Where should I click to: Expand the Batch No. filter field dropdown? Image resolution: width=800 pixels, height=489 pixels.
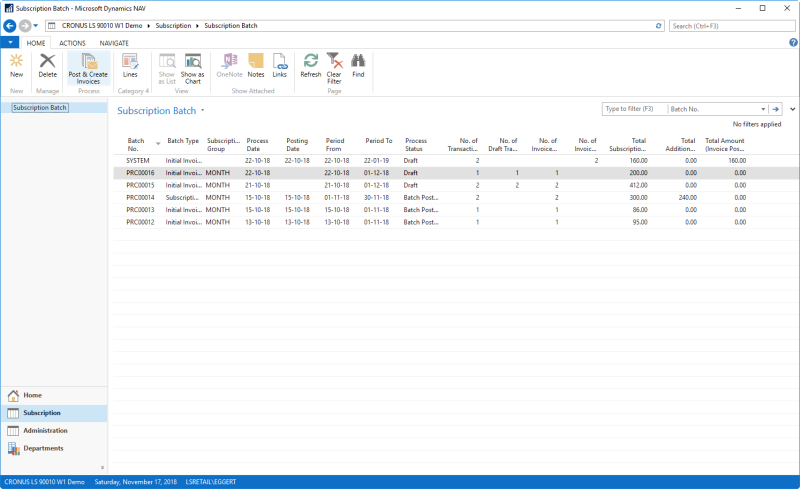coord(763,108)
